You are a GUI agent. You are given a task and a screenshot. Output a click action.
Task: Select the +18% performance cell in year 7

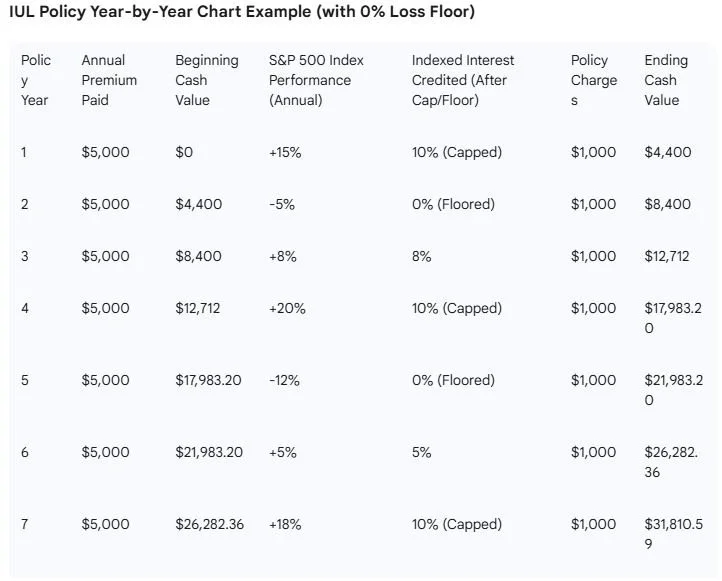pyautogui.click(x=285, y=524)
